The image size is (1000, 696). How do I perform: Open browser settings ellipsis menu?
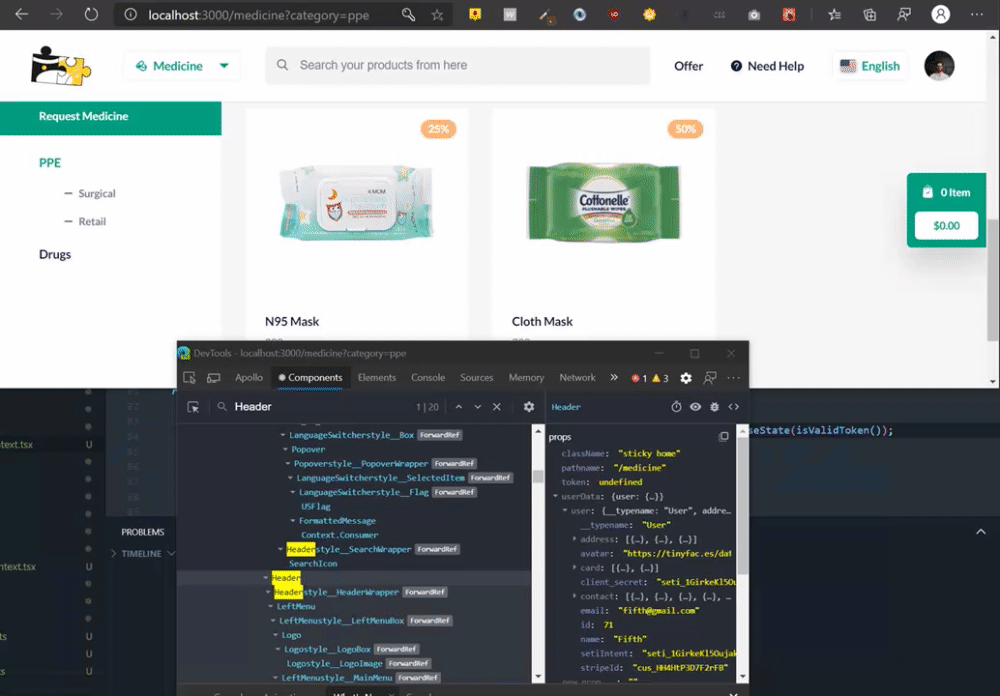976,14
